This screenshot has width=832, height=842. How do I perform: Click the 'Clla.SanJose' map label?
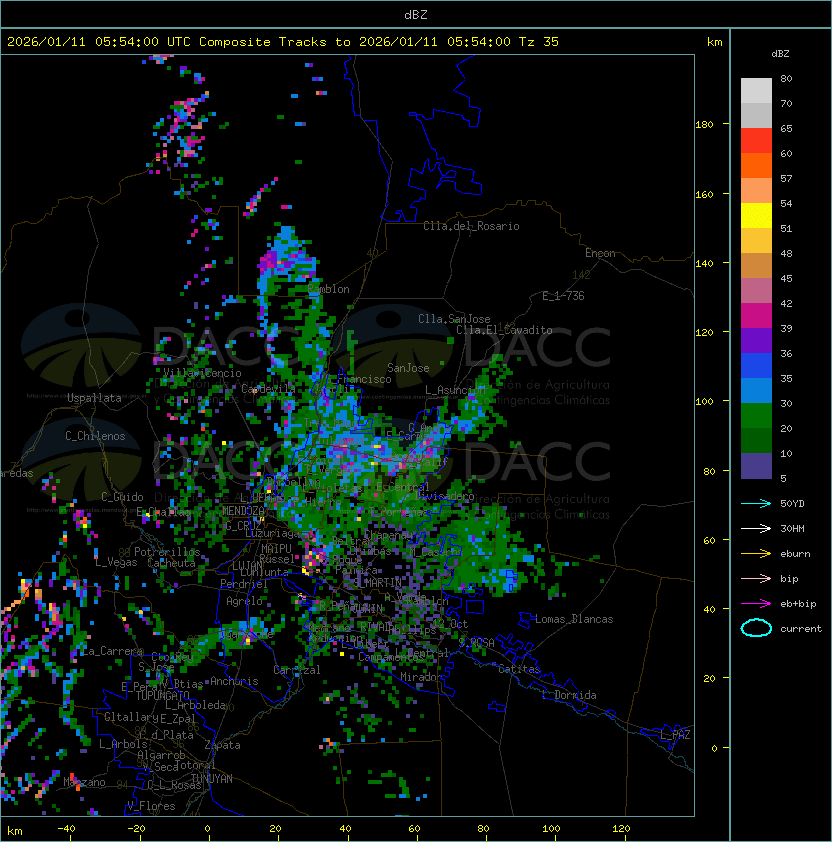[x=454, y=319]
